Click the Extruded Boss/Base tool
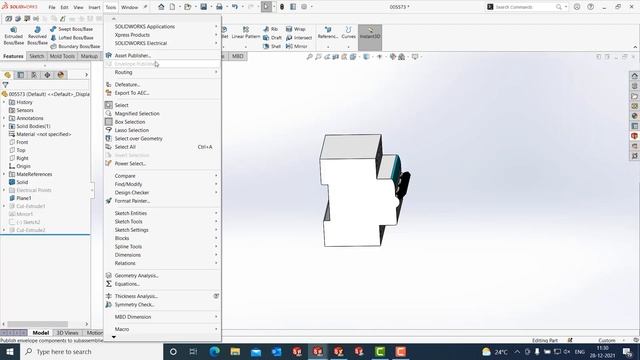640x360 pixels. pos(13,36)
